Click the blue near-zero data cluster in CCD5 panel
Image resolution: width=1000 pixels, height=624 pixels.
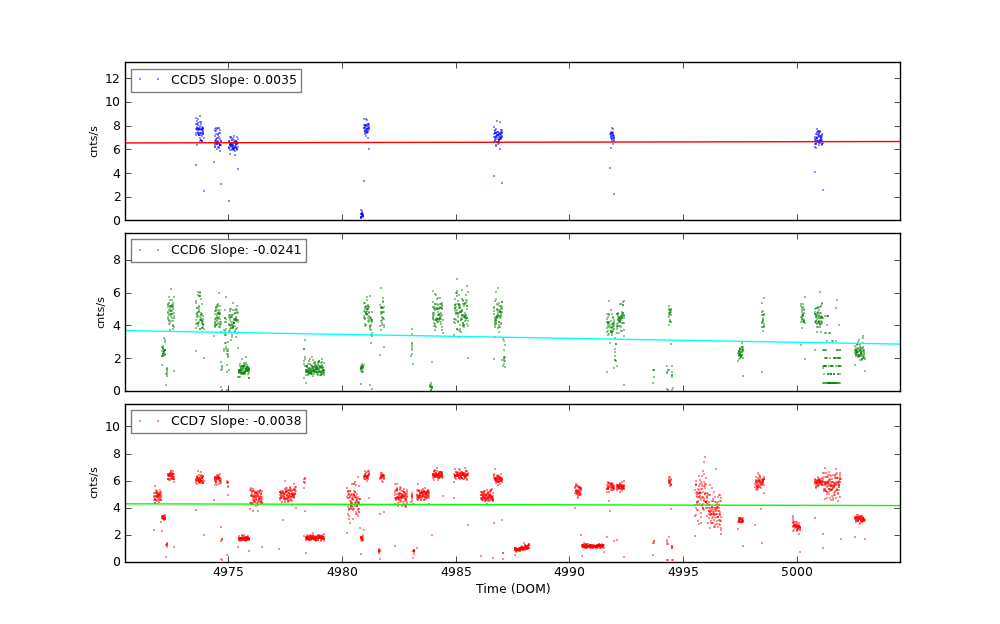(361, 214)
